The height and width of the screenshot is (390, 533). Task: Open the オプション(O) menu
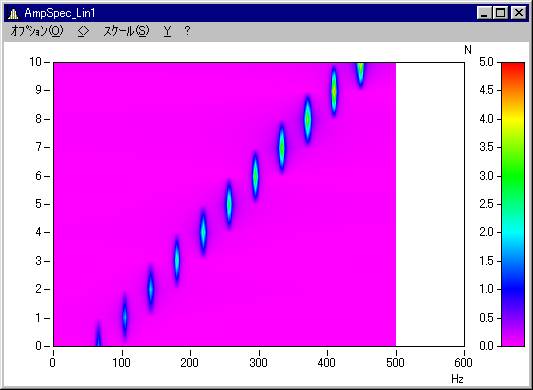tap(37, 31)
